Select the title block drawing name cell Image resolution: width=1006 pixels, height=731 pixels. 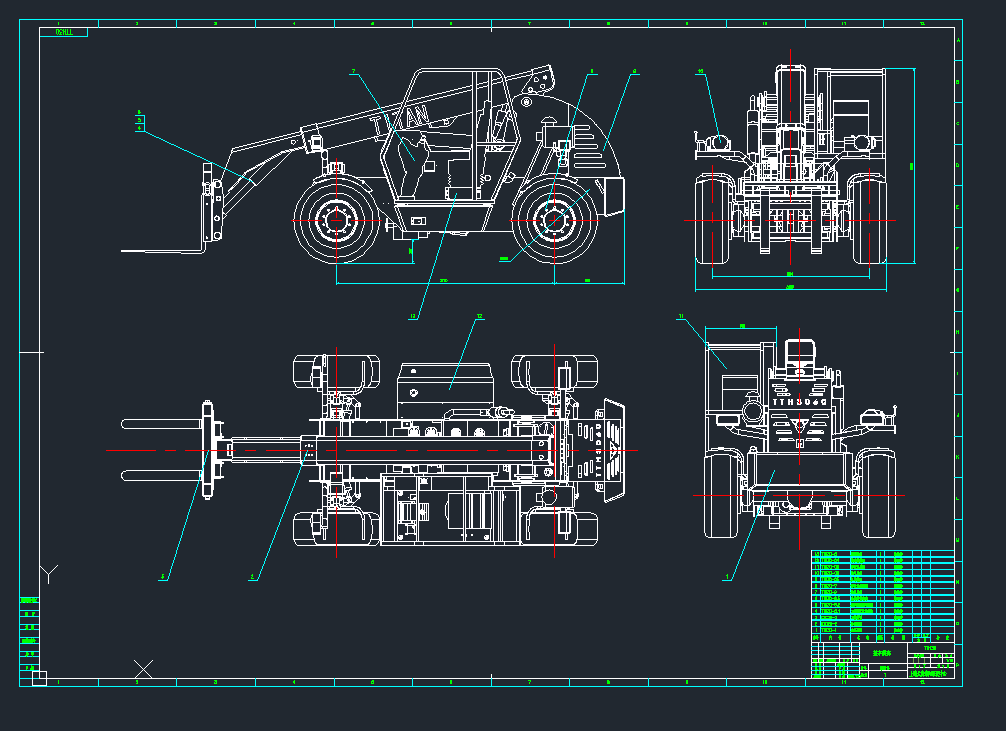(882, 653)
